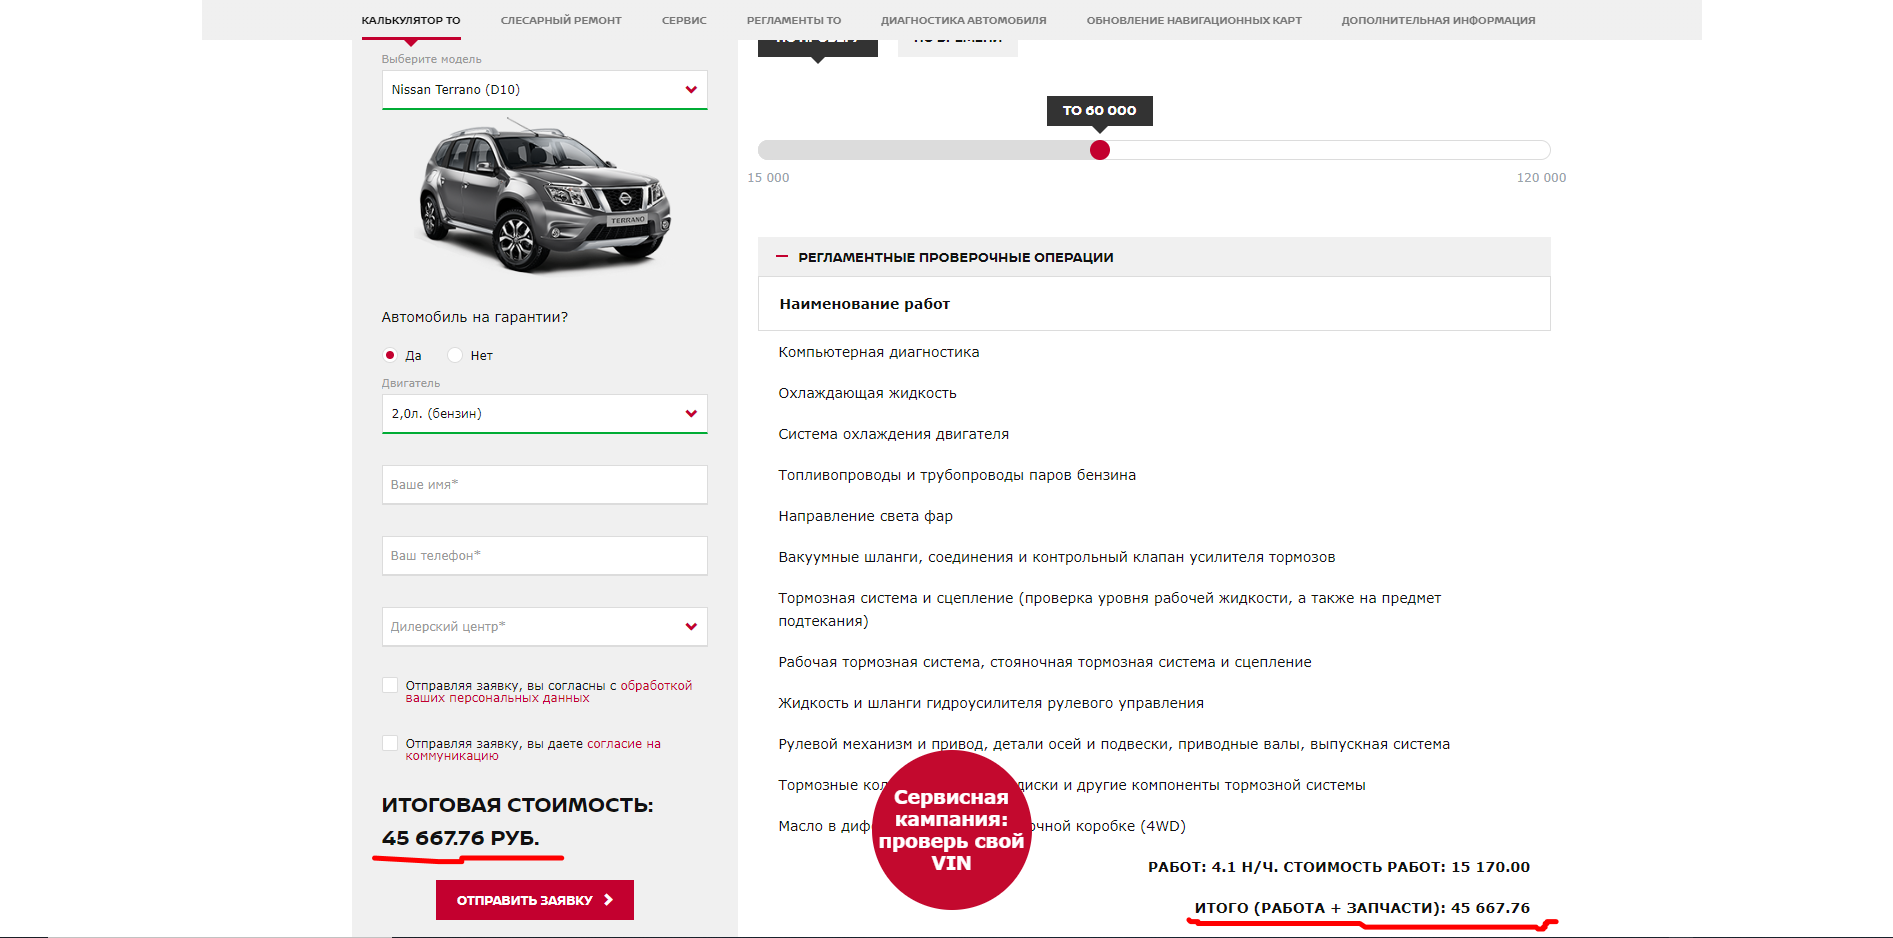Open the 'Регламенты ТО' tab
Viewport: 1893px width, 938px height.
pos(793,21)
